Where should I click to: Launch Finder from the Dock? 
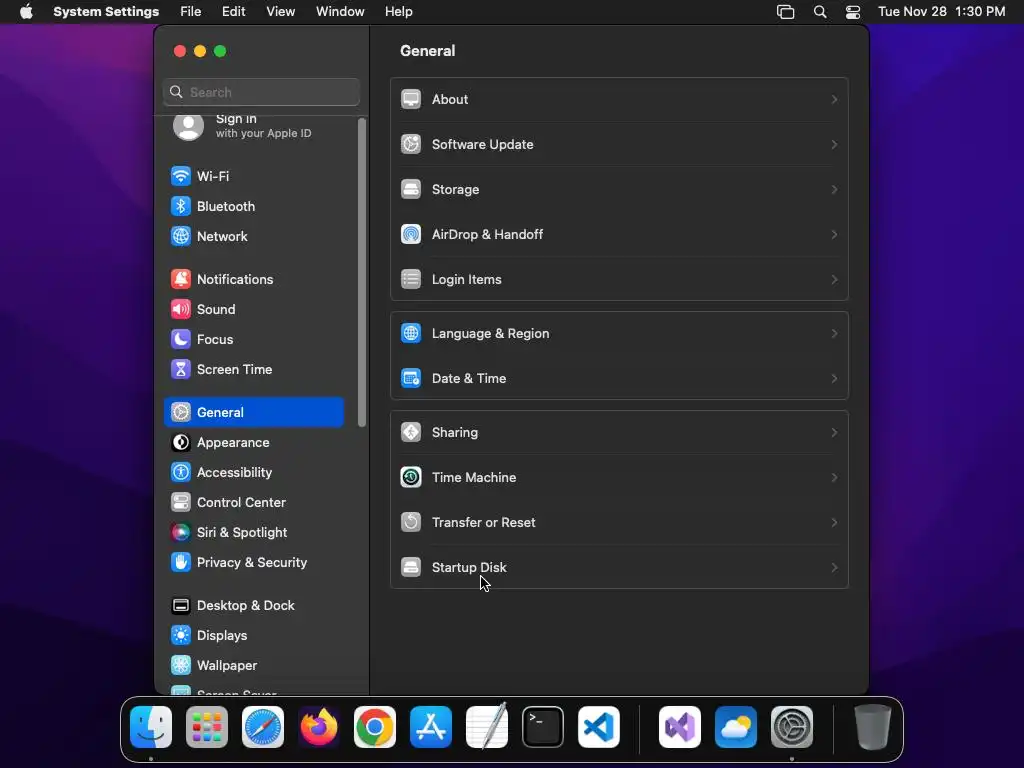pos(151,727)
